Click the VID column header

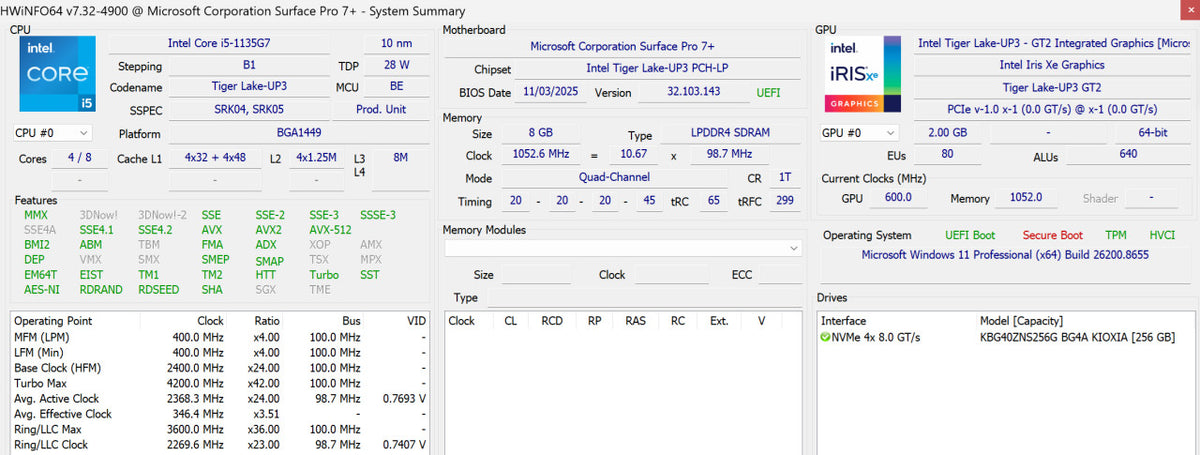[x=418, y=321]
